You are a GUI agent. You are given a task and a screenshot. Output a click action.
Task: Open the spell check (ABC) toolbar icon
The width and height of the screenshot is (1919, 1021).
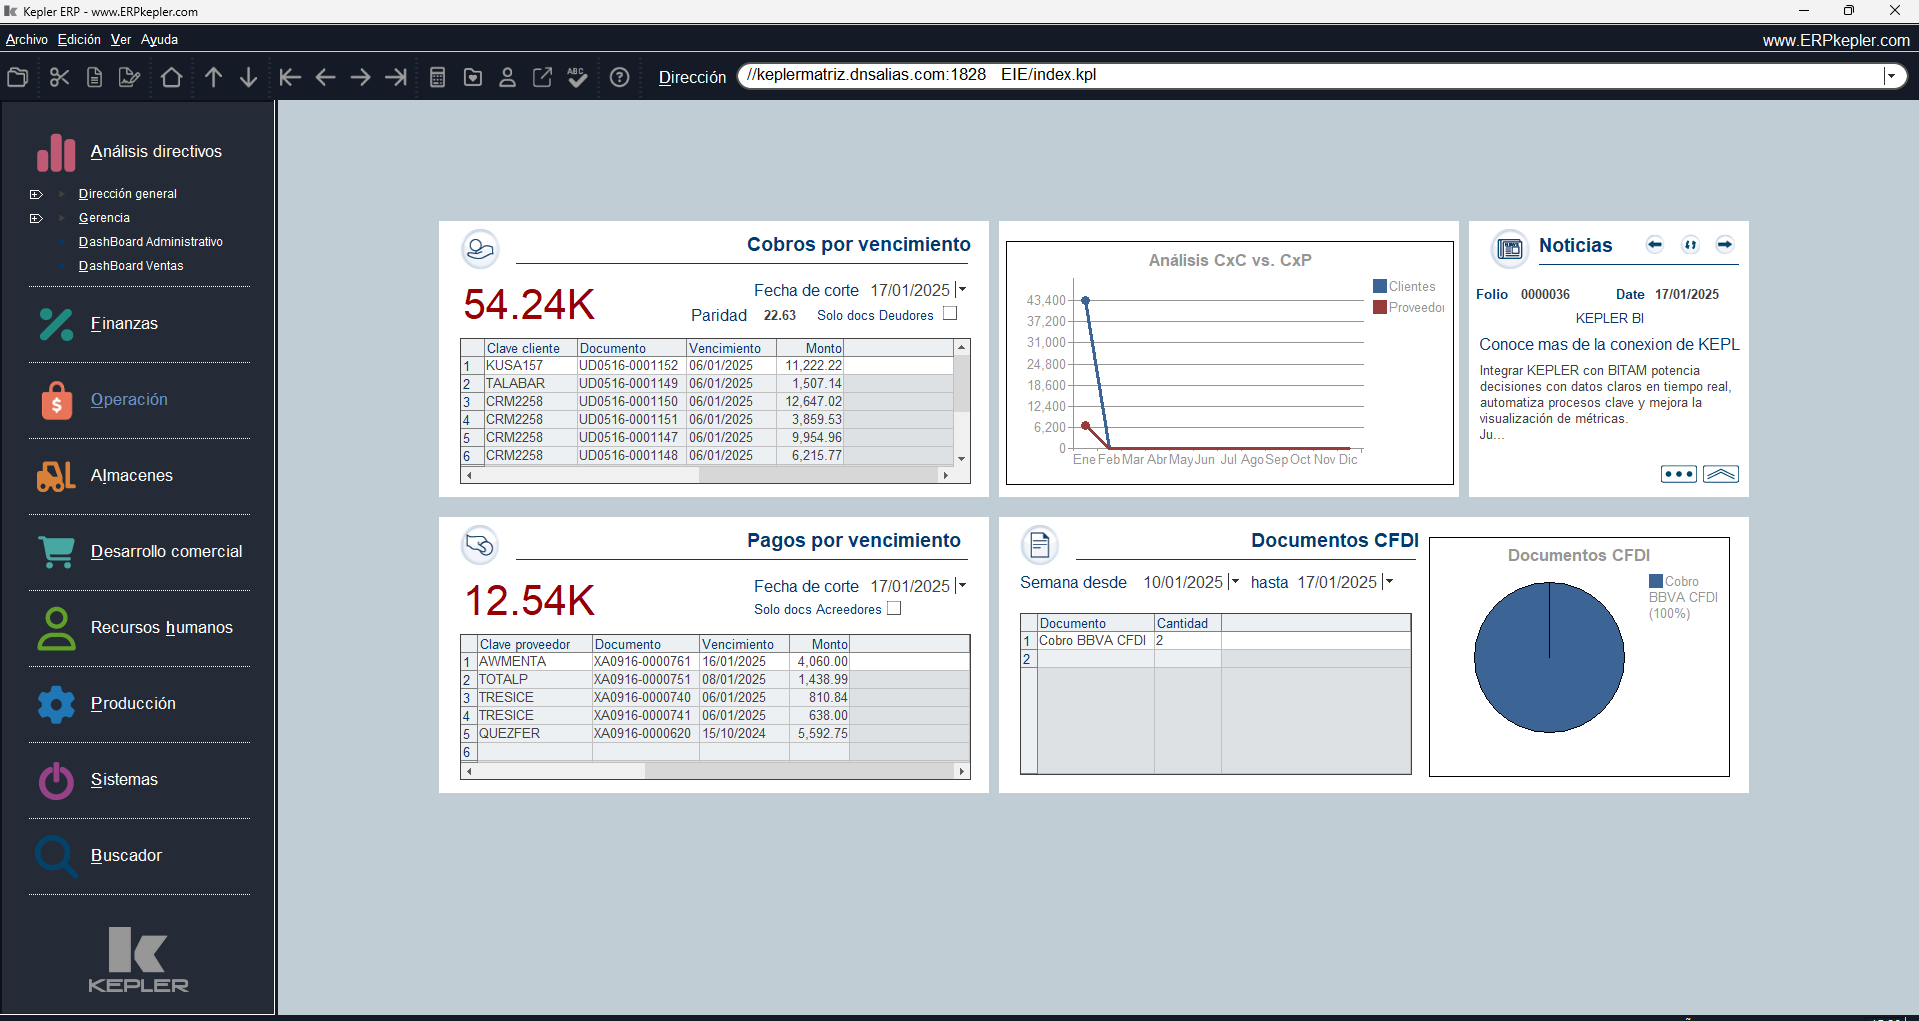pyautogui.click(x=578, y=77)
